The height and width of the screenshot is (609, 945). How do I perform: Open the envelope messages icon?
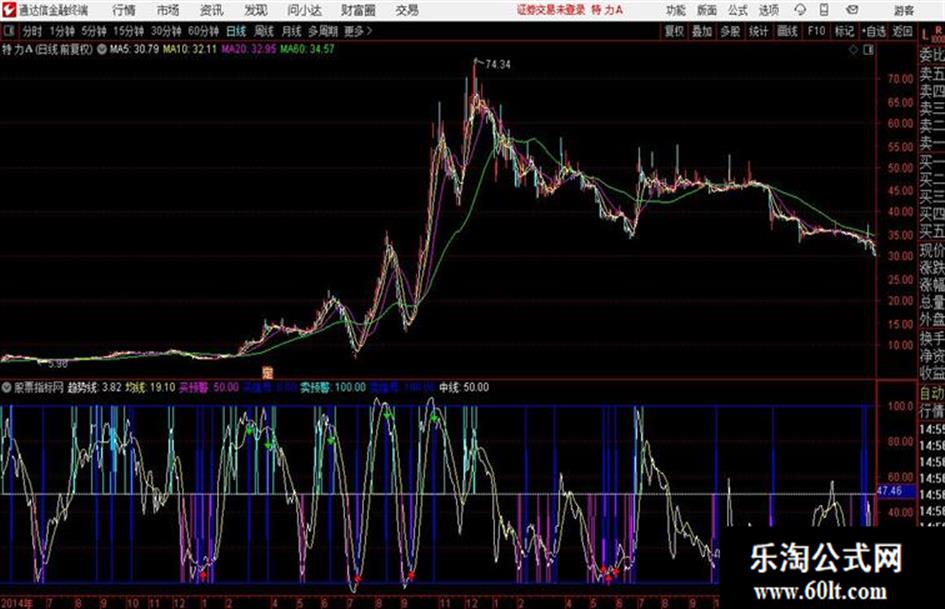(x=852, y=10)
